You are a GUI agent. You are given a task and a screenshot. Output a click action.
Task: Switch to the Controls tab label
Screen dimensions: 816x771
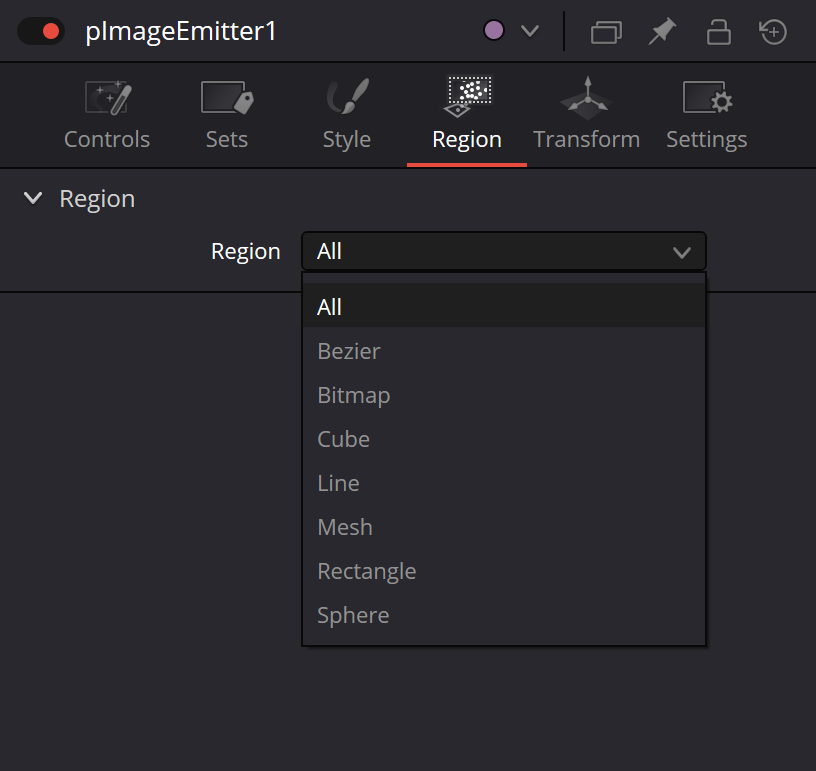coord(107,139)
